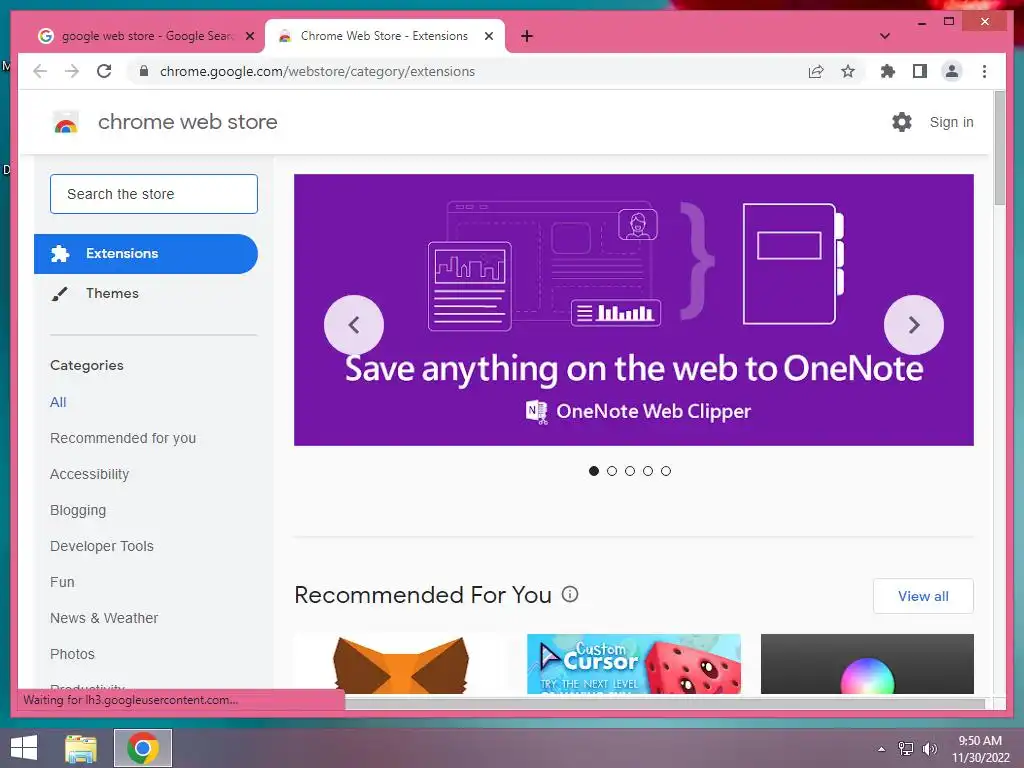
Task: Open Recommended for you category
Action: (x=123, y=438)
